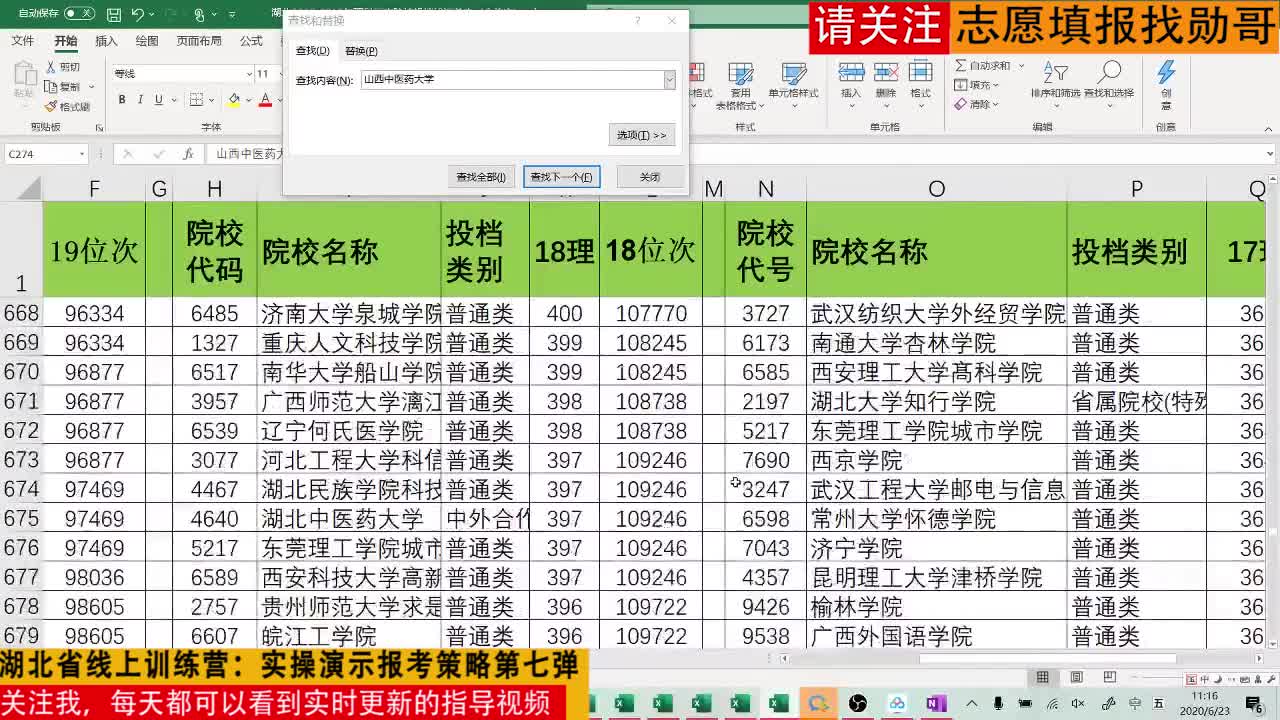
Task: Show hidden system tray icons
Action: pyautogui.click(x=973, y=704)
